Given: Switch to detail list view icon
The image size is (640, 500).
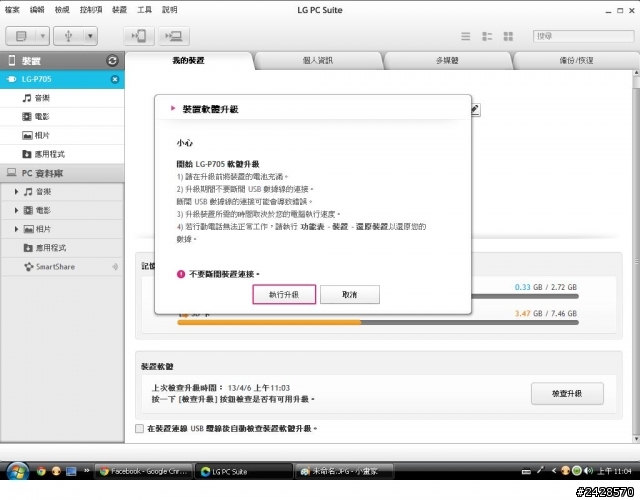Looking at the screenshot, I should click(487, 36).
